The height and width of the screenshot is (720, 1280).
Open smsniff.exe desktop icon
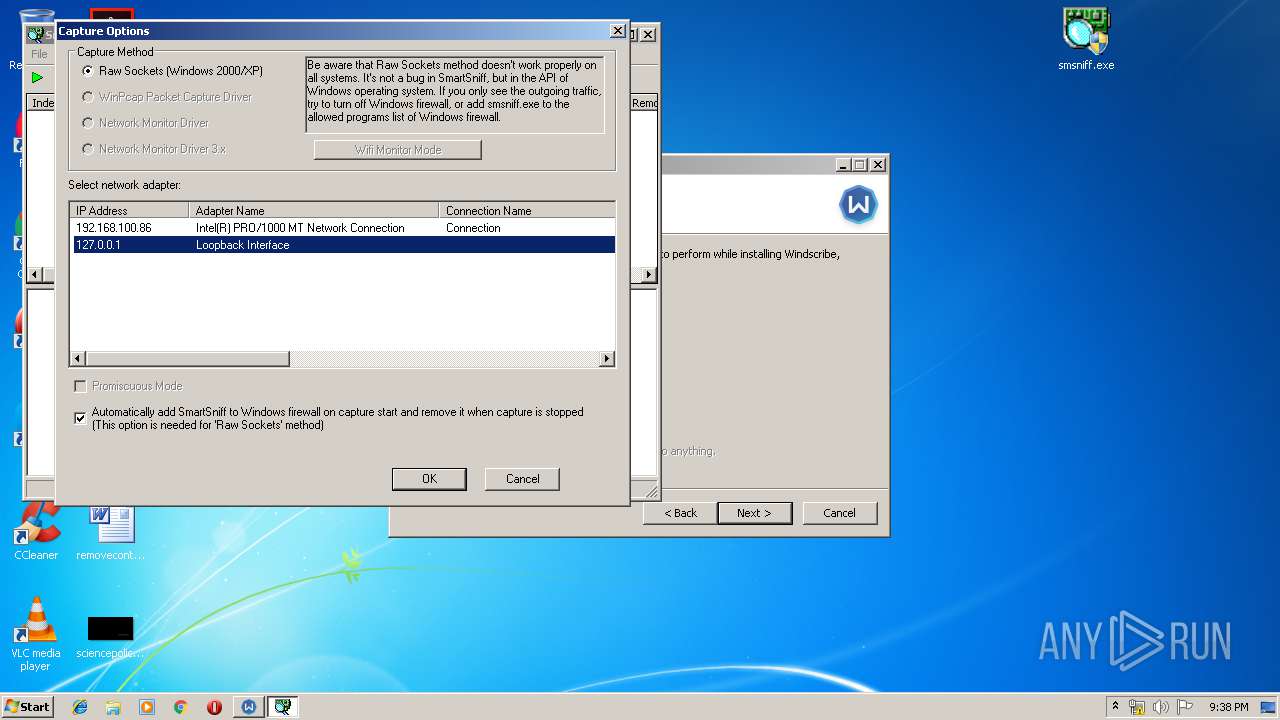pos(1086,40)
